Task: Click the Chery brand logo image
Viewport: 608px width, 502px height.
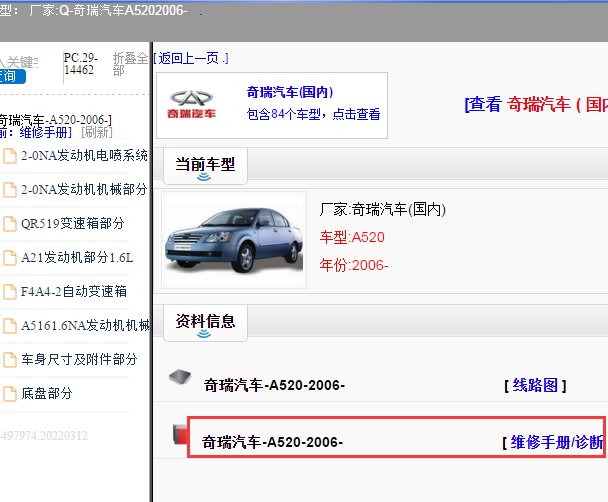Action: [x=192, y=104]
